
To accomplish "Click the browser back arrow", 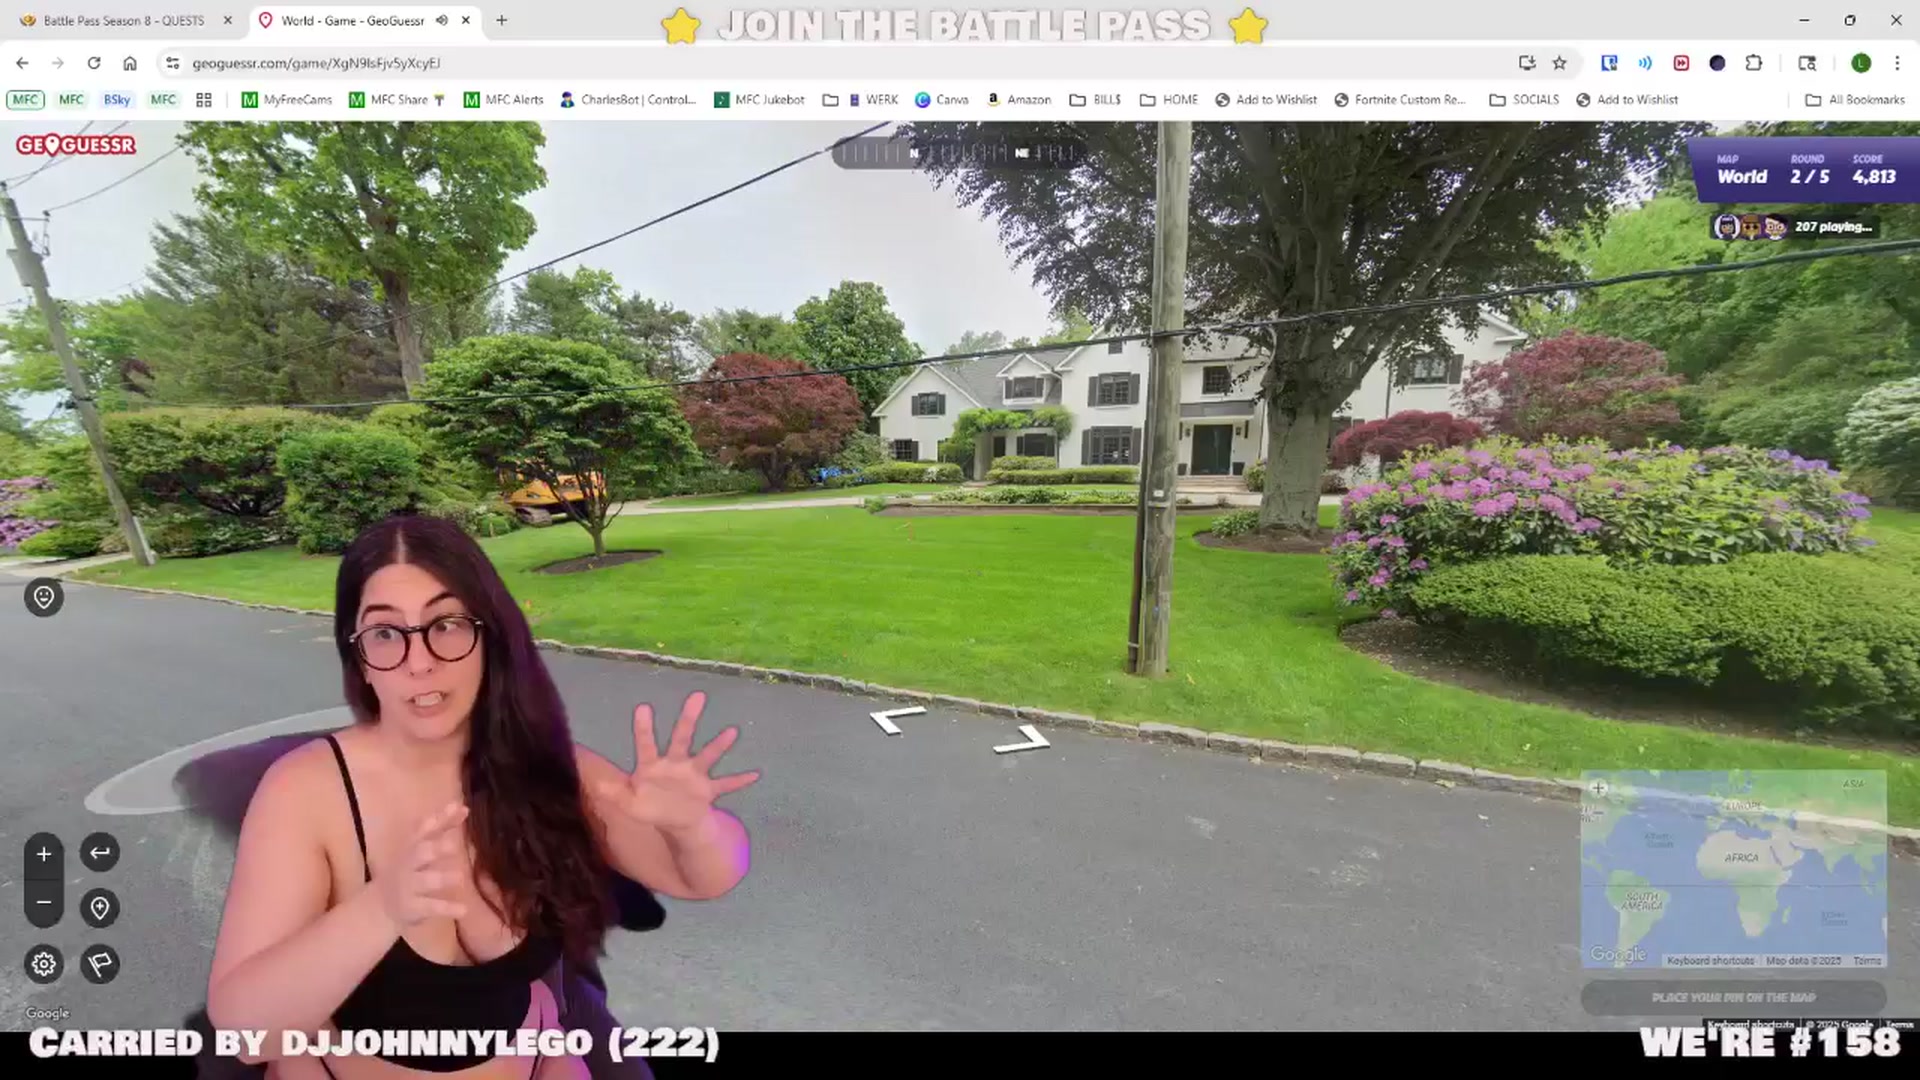I will pyautogui.click(x=22, y=63).
